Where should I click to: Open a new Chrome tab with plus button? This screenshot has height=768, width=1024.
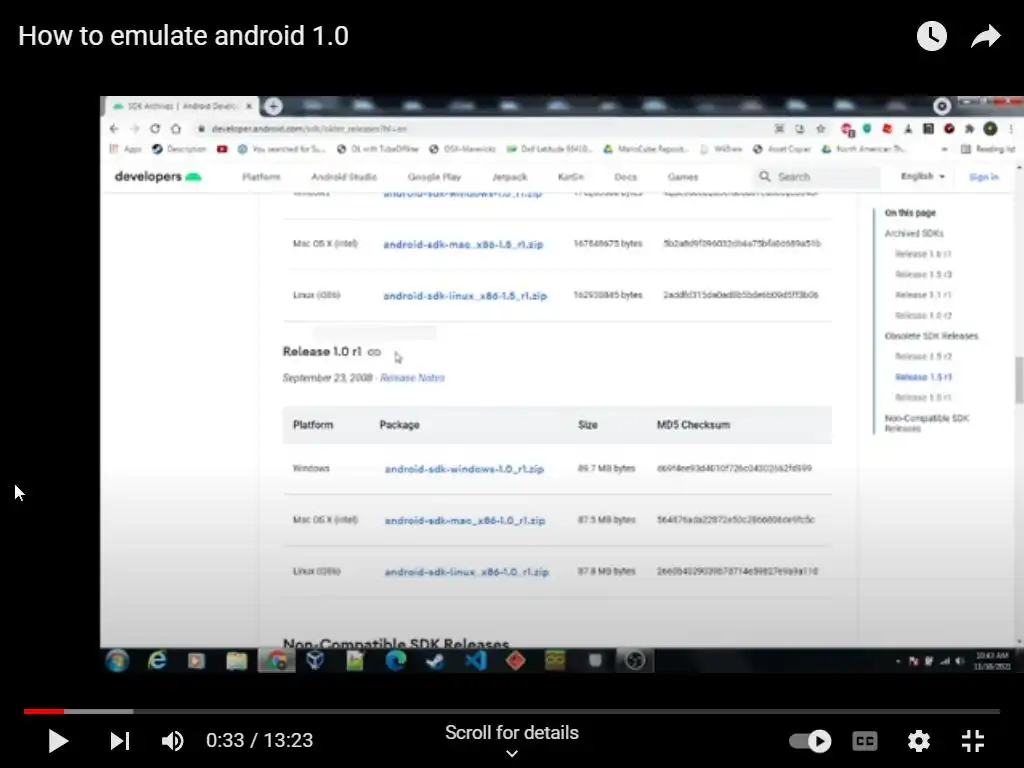(x=273, y=106)
